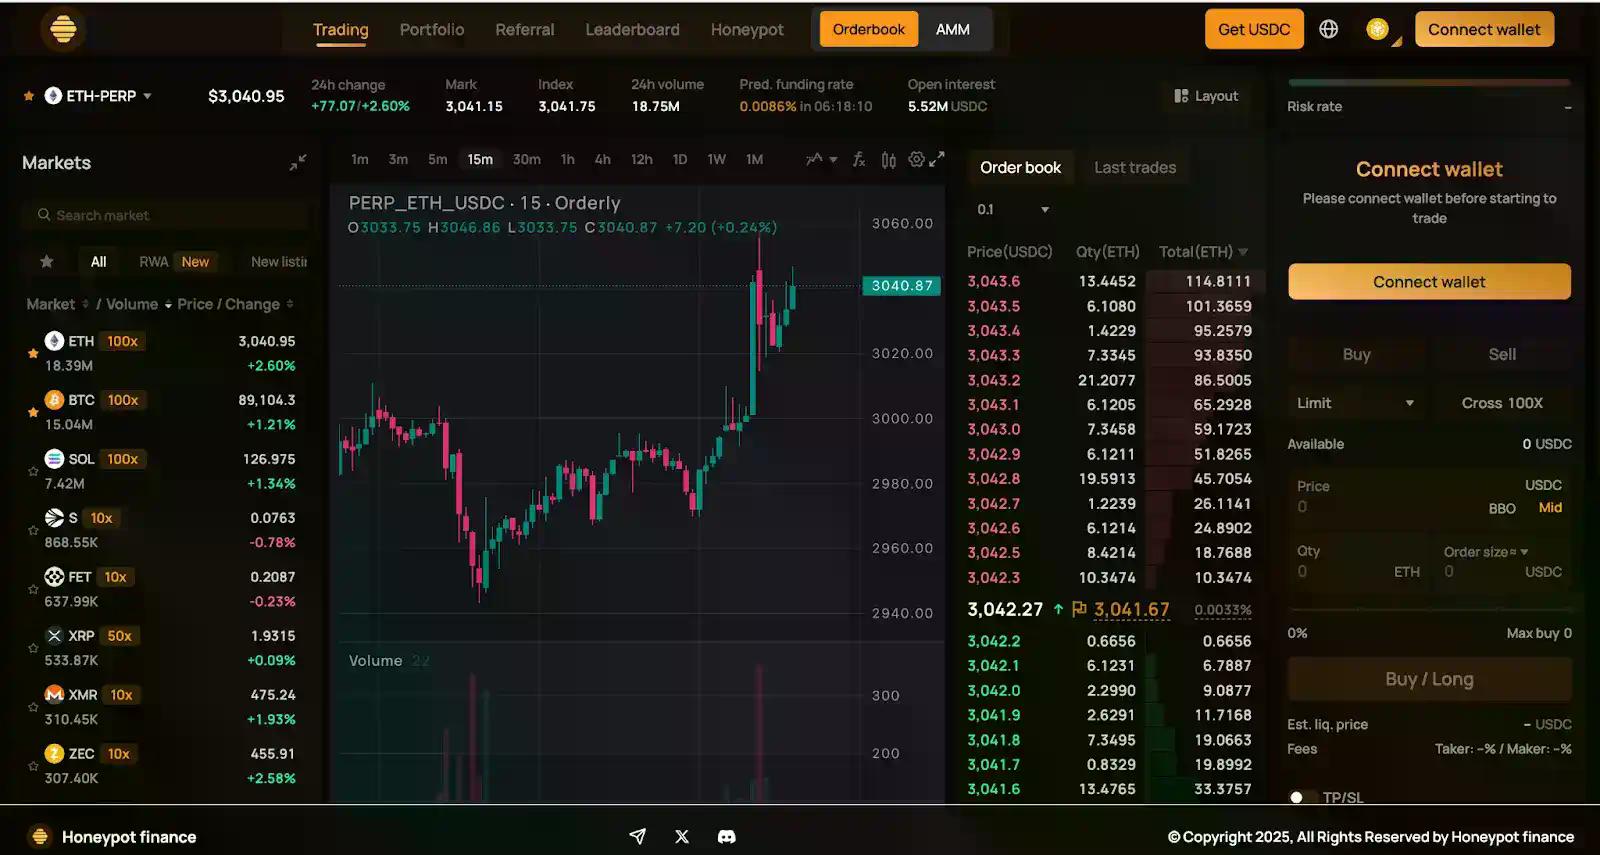Open the Honeypot logo in header
Image resolution: width=1600 pixels, height=855 pixels.
coord(63,29)
